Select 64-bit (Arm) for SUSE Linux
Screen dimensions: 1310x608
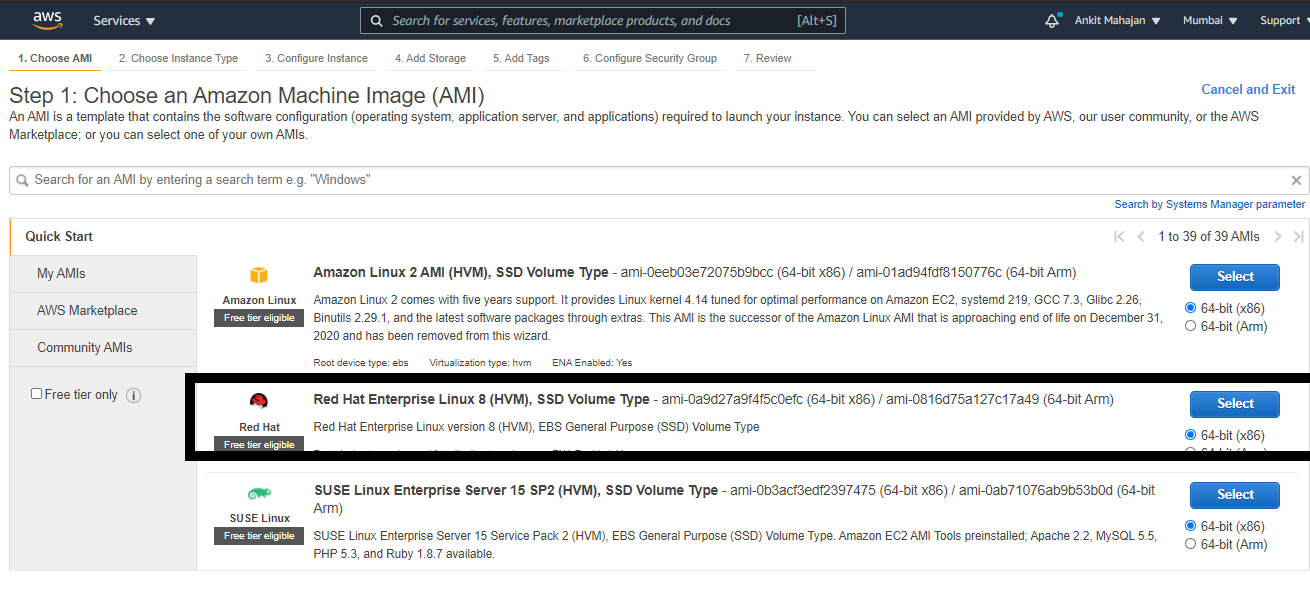[1190, 544]
